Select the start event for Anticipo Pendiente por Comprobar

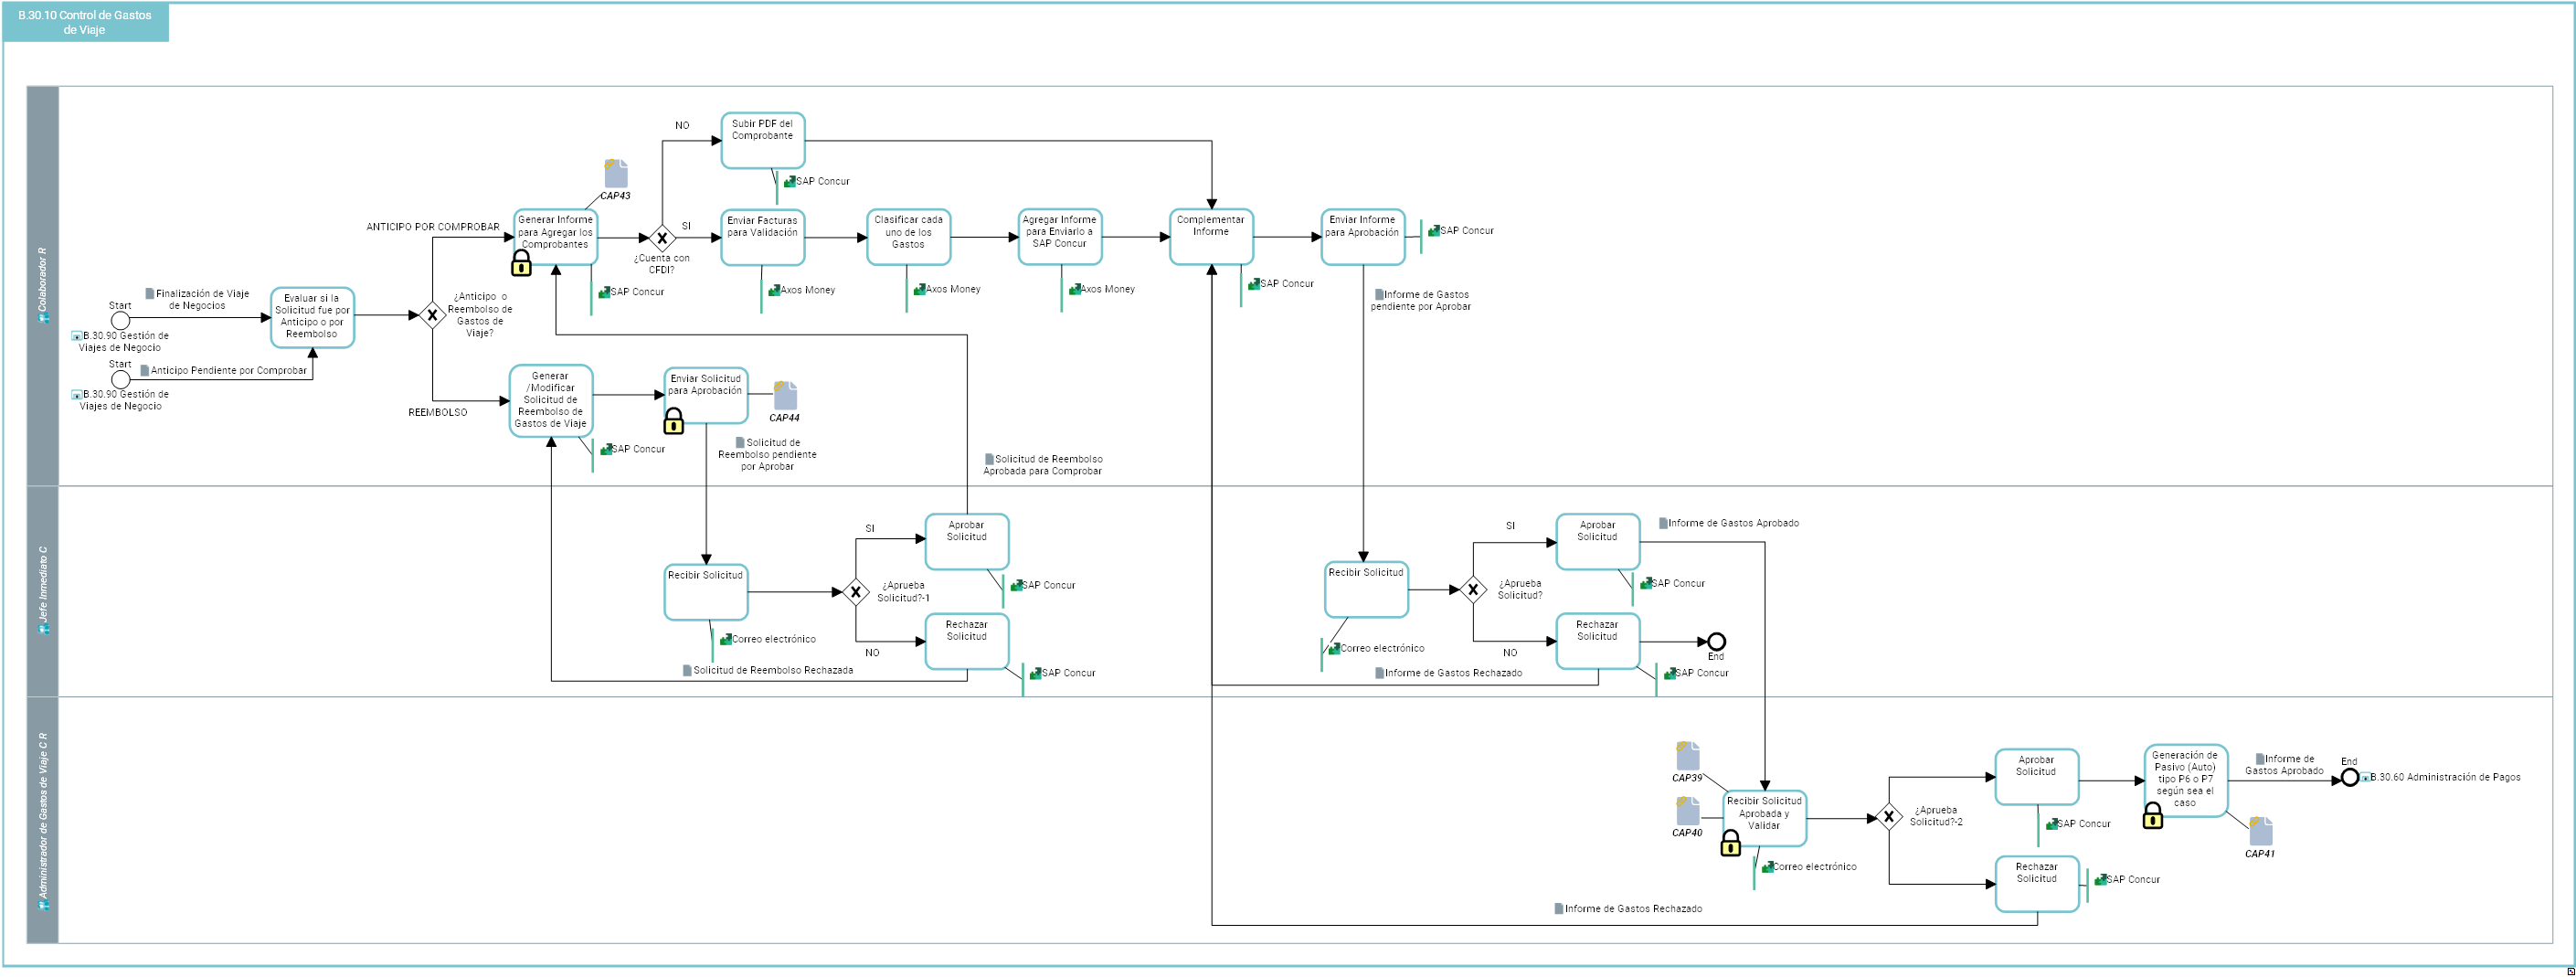click(x=120, y=379)
